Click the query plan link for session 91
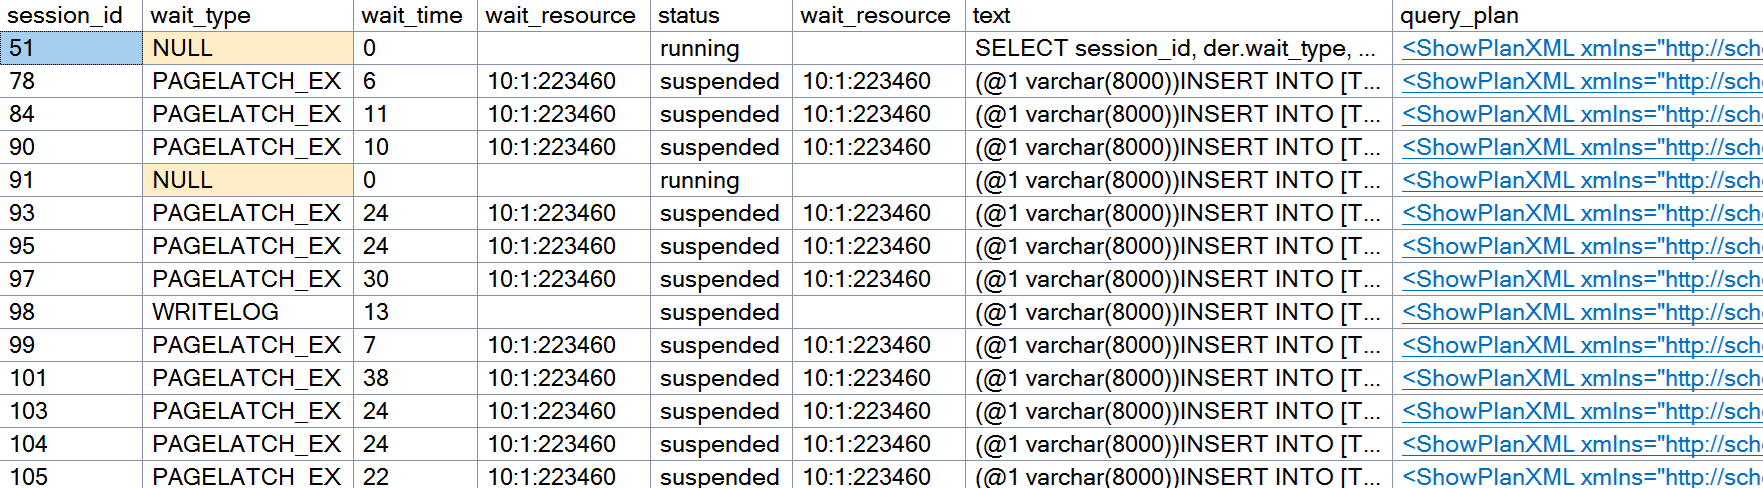Image resolution: width=1763 pixels, height=488 pixels. 1580,180
